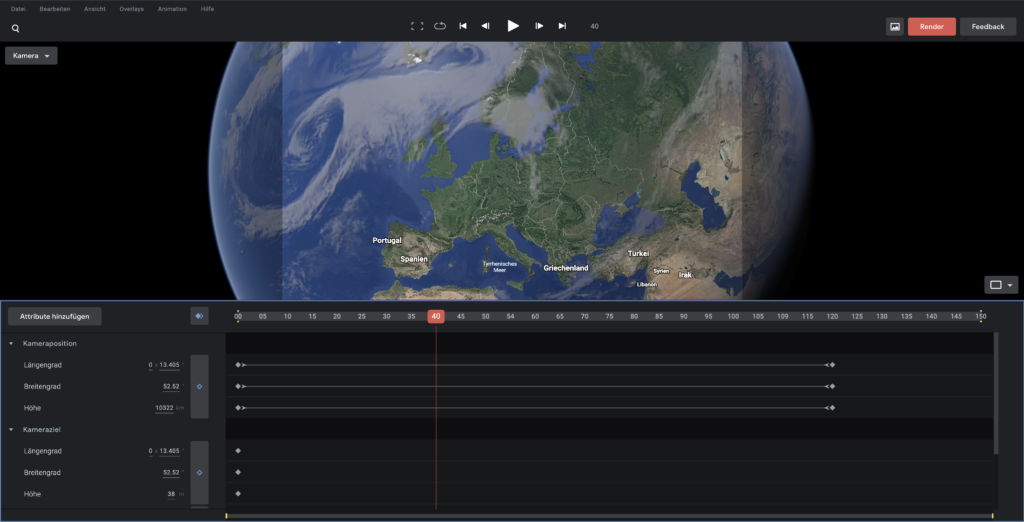Select keyframe on Kameraziel Breitengrad track
1024x522 pixels.
238,472
